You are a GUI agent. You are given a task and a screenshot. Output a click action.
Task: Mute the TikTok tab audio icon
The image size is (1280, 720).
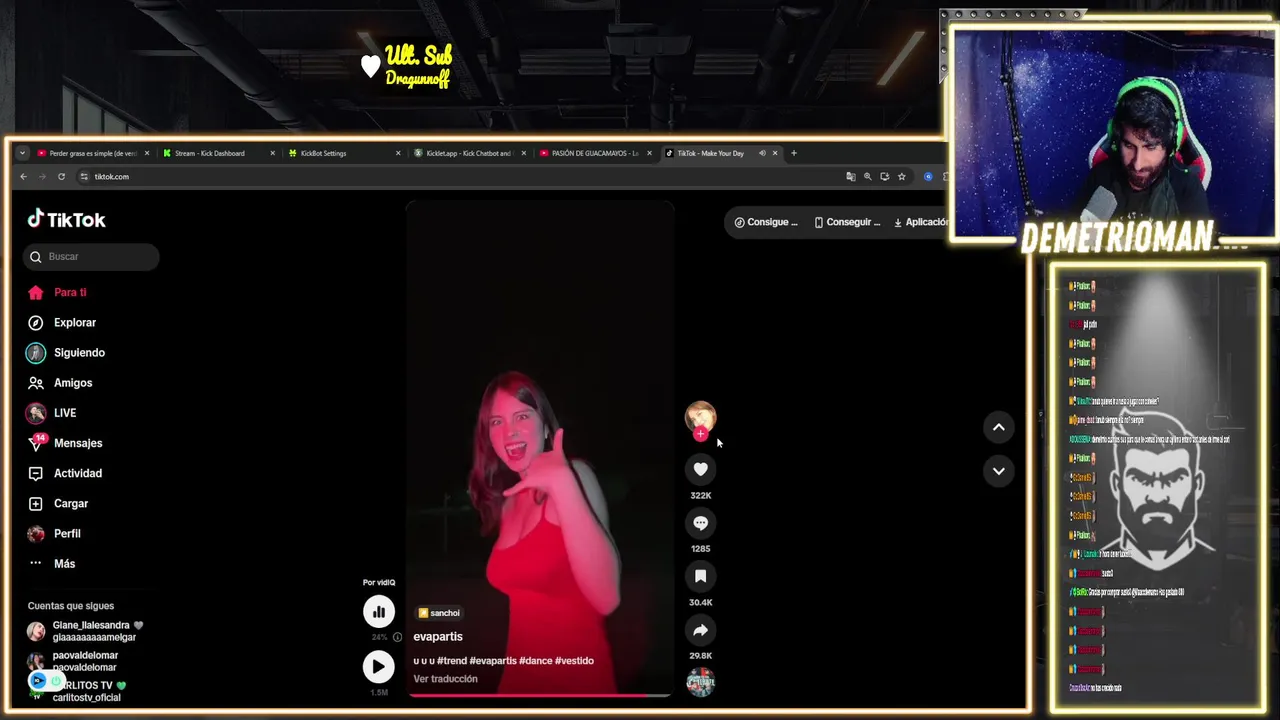pos(762,153)
